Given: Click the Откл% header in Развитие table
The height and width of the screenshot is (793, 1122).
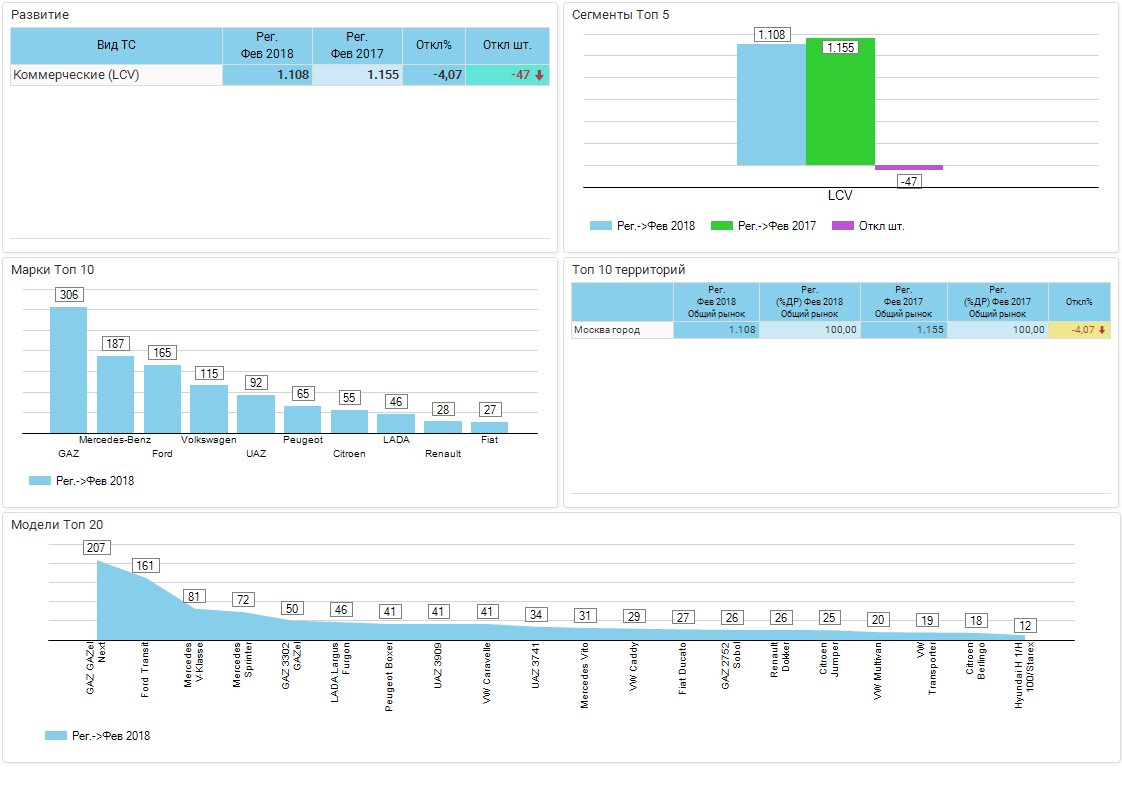Looking at the screenshot, I should coord(434,45).
